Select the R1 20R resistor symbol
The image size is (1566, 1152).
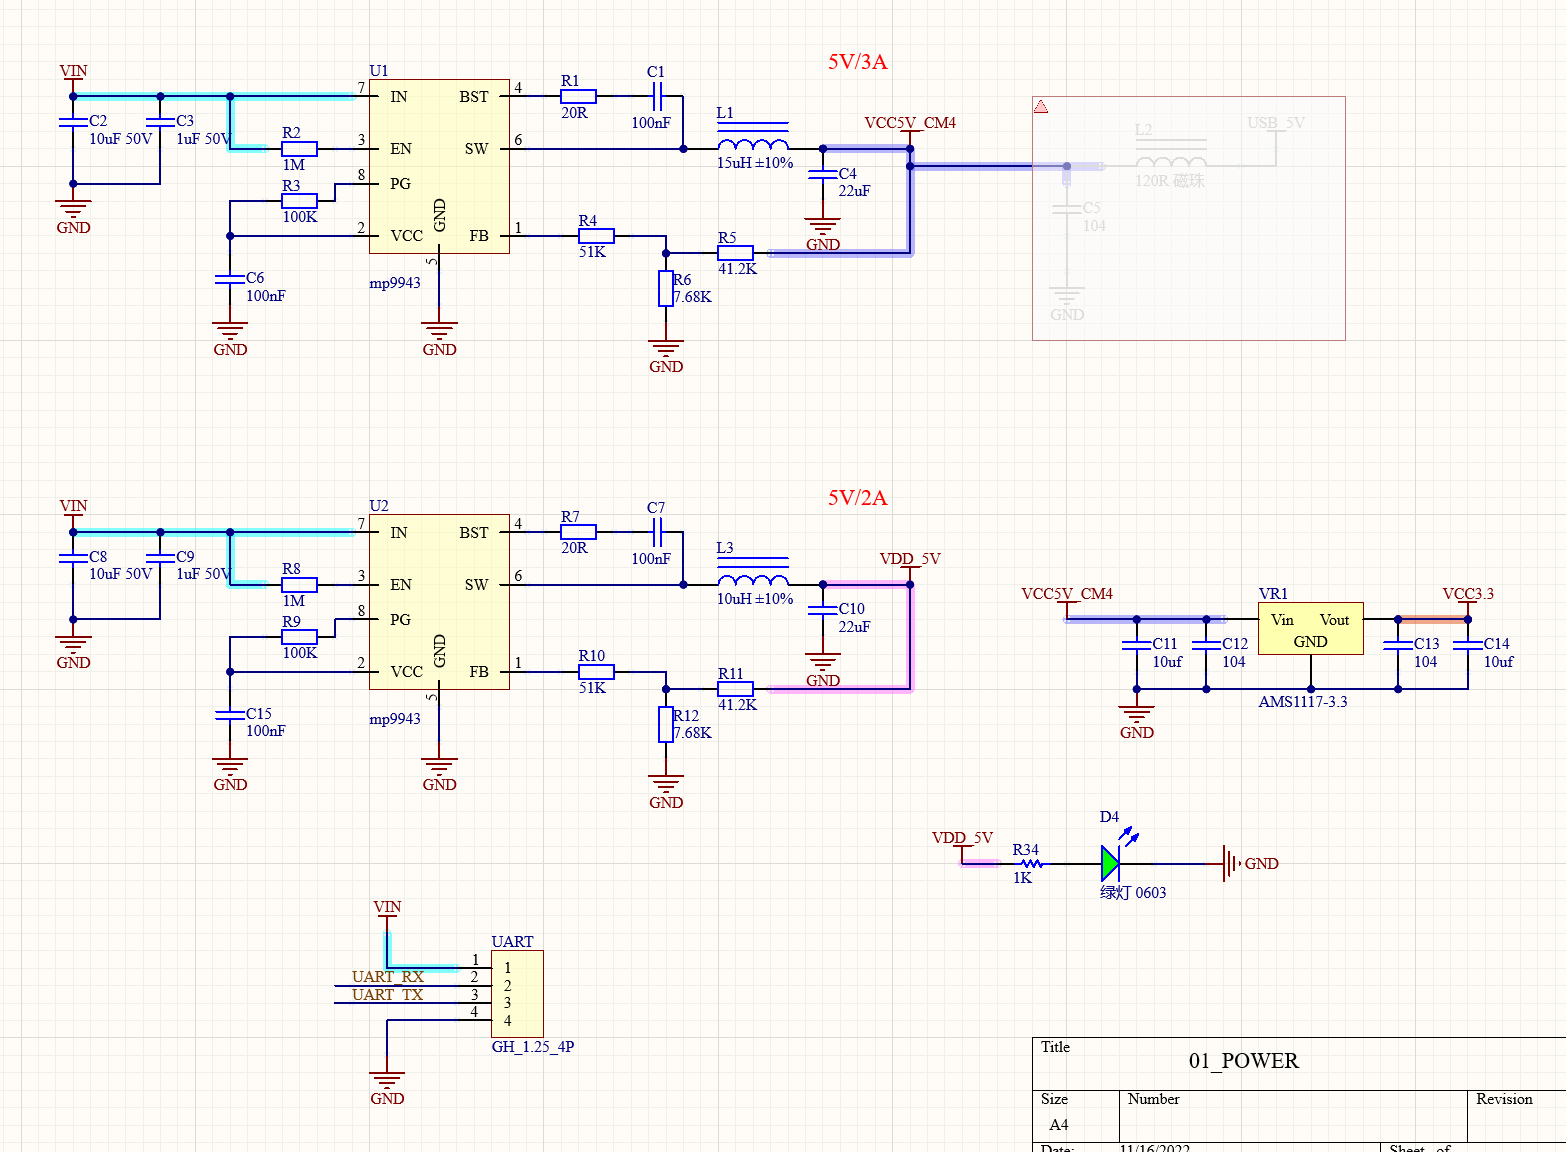578,96
